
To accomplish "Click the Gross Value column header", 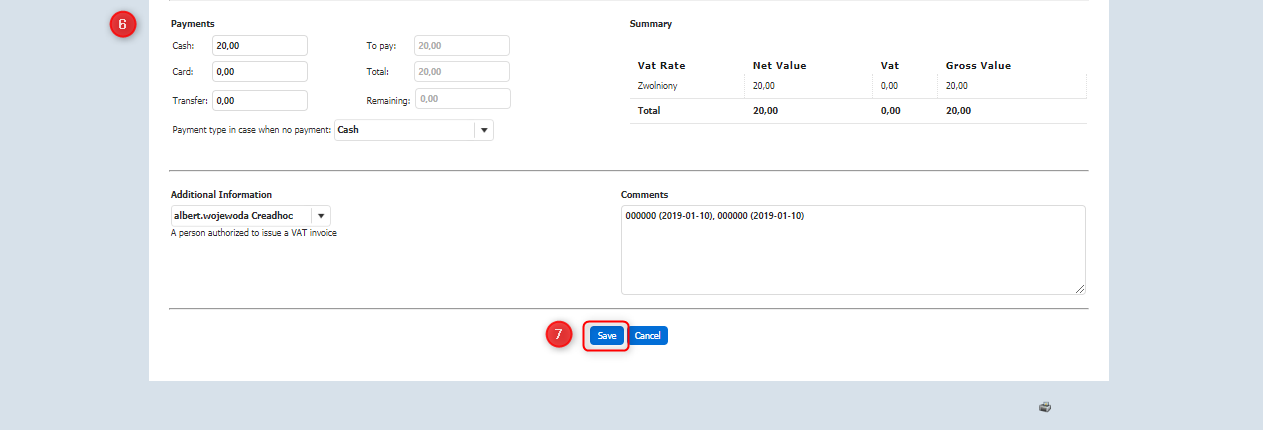I will coord(977,66).
